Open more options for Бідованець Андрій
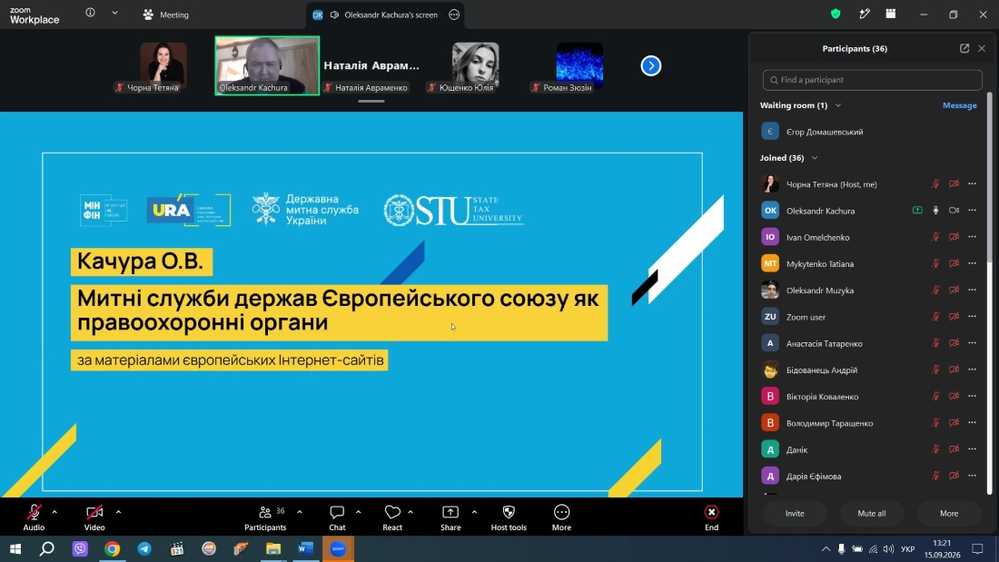The height and width of the screenshot is (562, 999). (x=972, y=370)
